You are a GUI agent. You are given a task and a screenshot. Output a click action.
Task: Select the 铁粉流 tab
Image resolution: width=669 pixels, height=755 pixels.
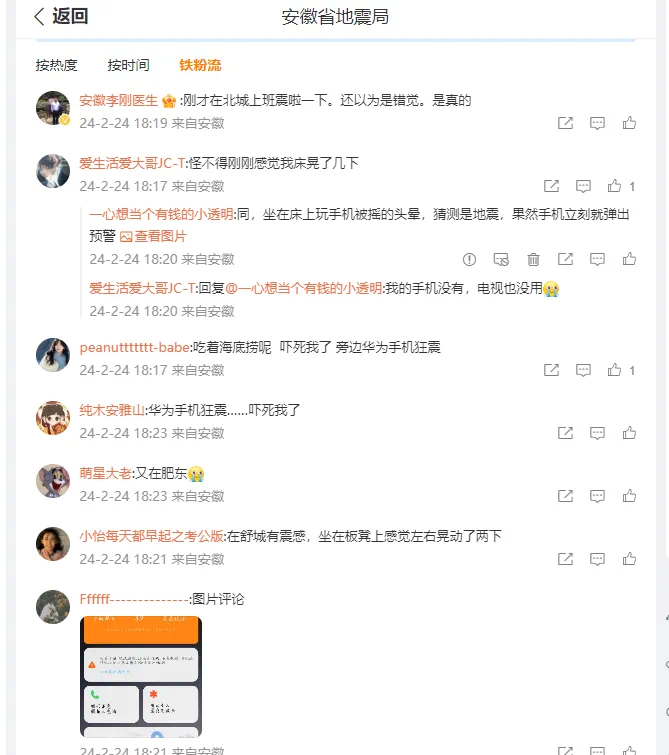click(200, 65)
